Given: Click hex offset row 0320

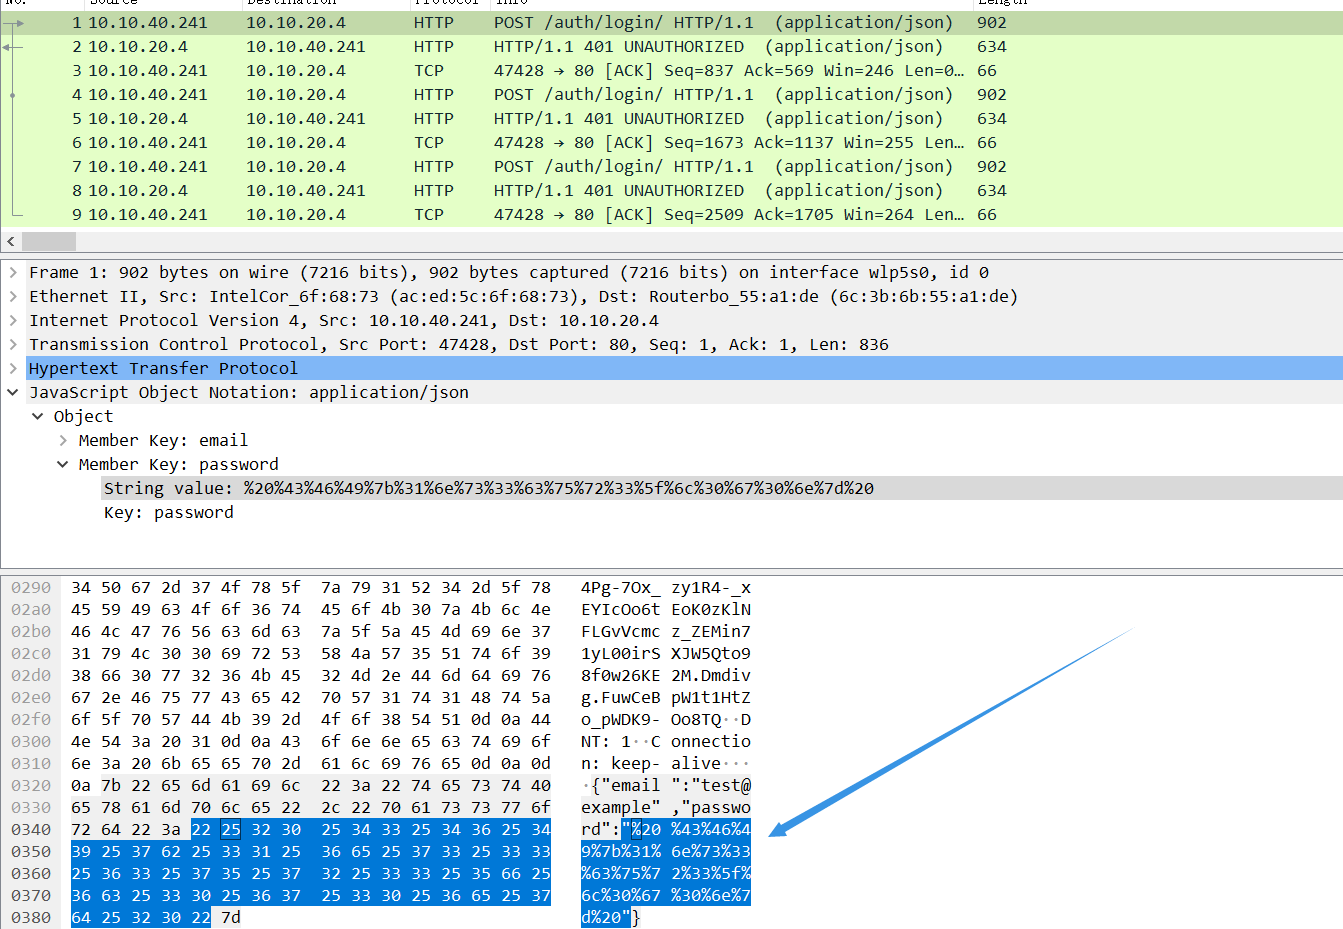Looking at the screenshot, I should (x=31, y=785).
